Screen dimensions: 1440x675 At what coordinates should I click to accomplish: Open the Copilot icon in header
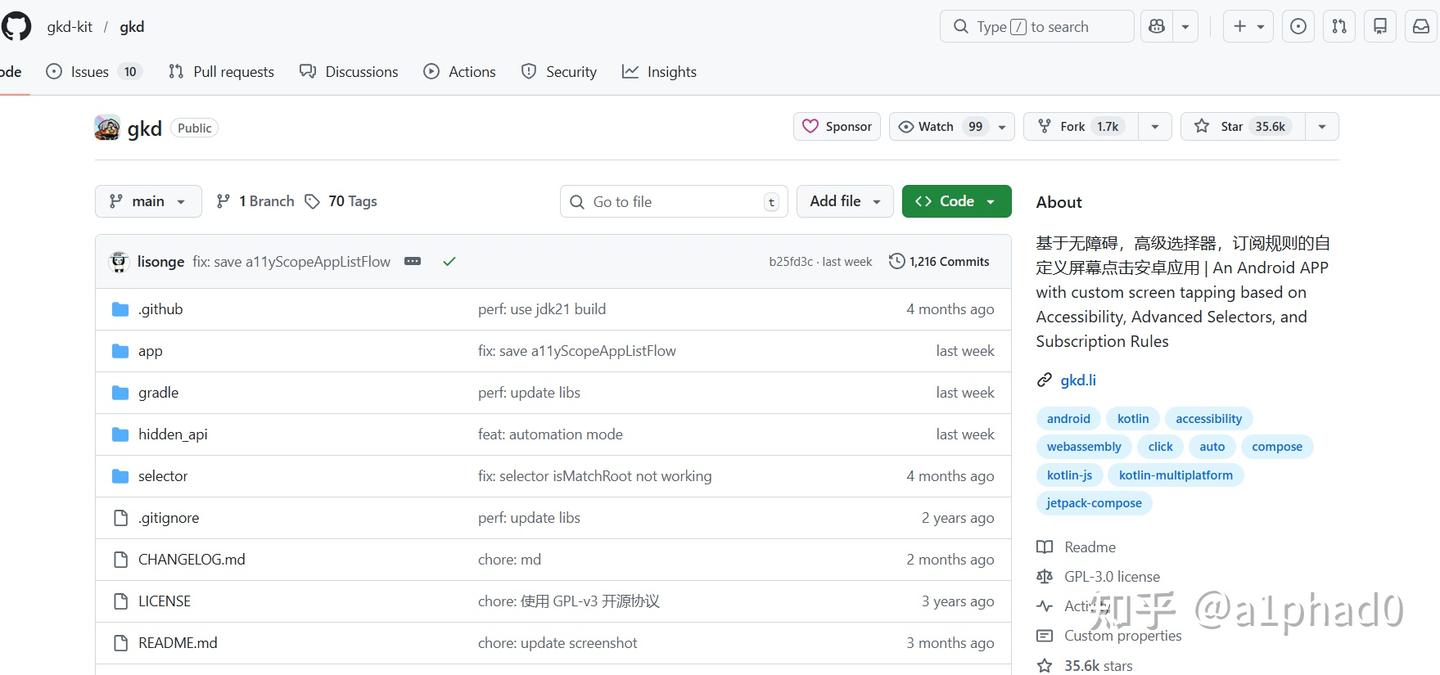(1157, 27)
